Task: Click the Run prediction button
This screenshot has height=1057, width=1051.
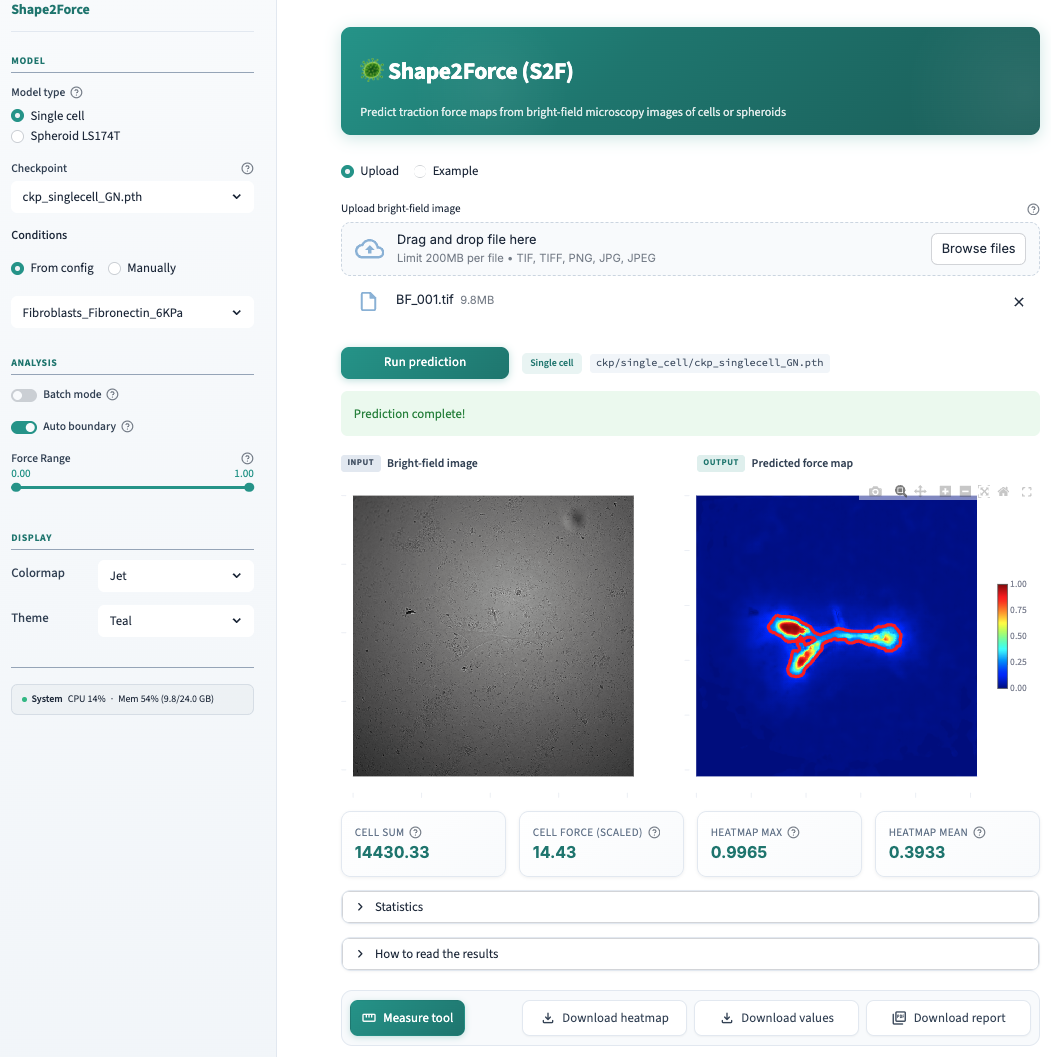Action: (424, 363)
